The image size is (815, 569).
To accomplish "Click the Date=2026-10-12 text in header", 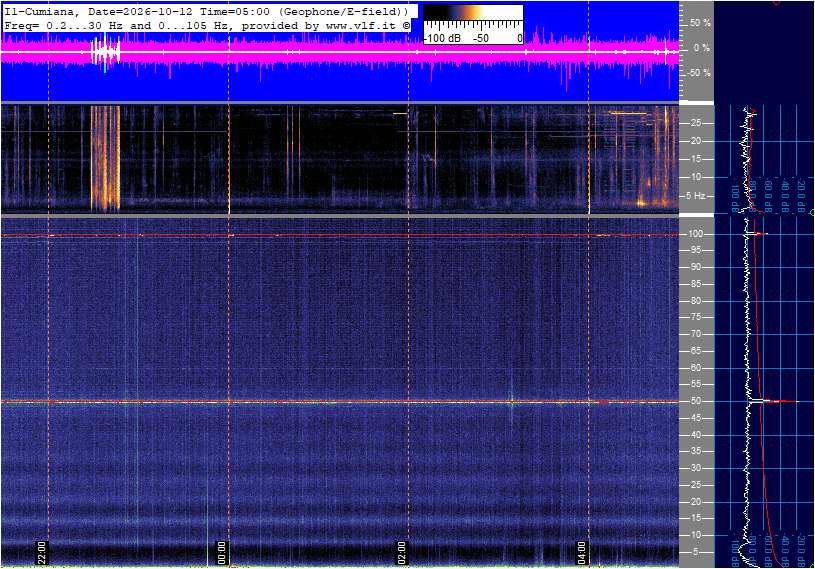I will pos(140,11).
